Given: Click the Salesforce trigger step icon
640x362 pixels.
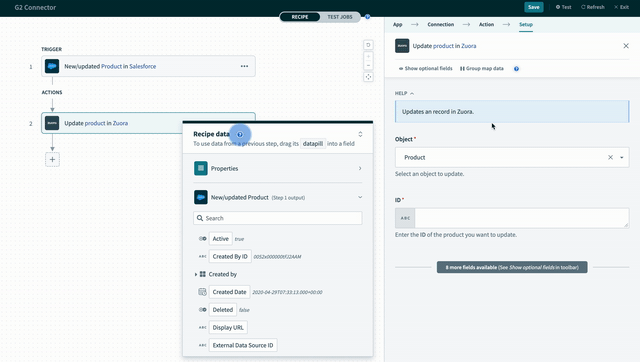Looking at the screenshot, I should point(52,66).
